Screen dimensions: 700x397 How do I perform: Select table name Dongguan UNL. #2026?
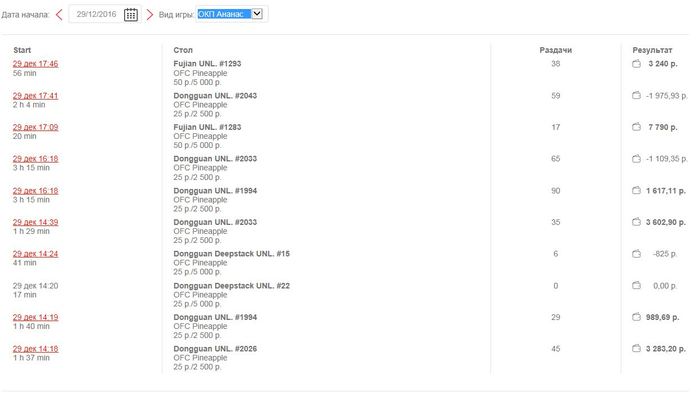click(x=215, y=349)
